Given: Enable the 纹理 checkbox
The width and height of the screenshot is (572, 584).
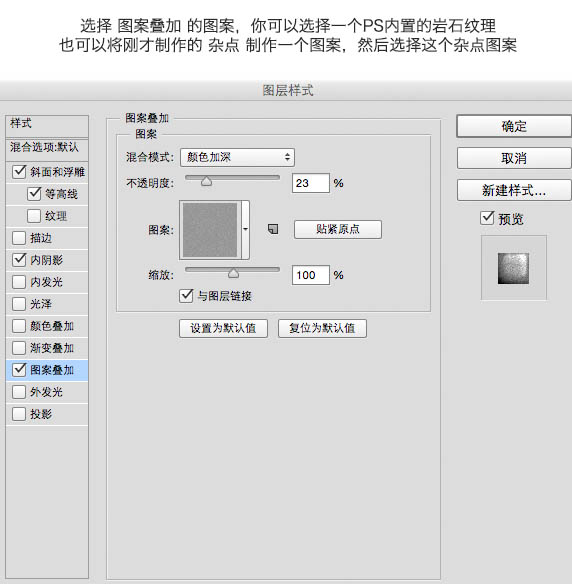Looking at the screenshot, I should coord(34,216).
